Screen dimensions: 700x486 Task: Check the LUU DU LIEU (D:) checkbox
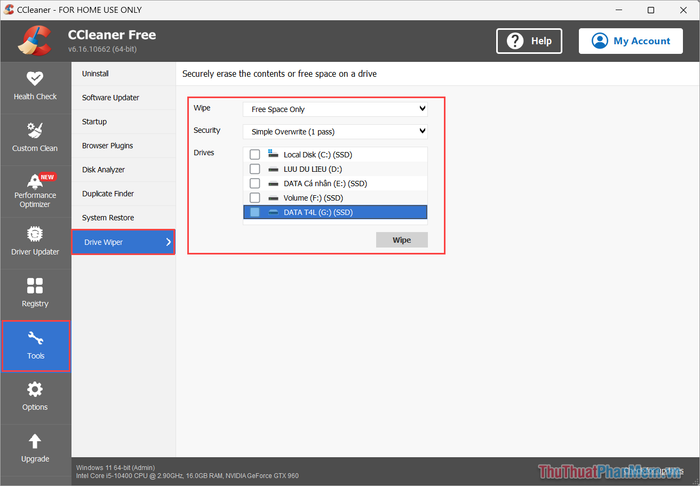click(x=254, y=169)
